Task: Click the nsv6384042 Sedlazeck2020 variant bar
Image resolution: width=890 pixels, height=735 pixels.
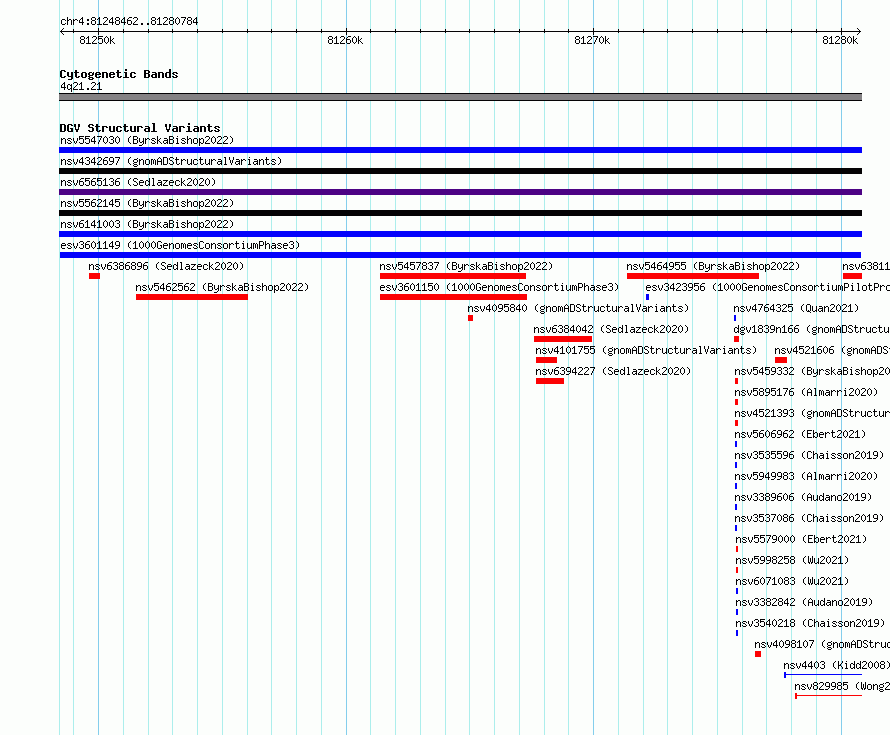Action: tap(563, 339)
